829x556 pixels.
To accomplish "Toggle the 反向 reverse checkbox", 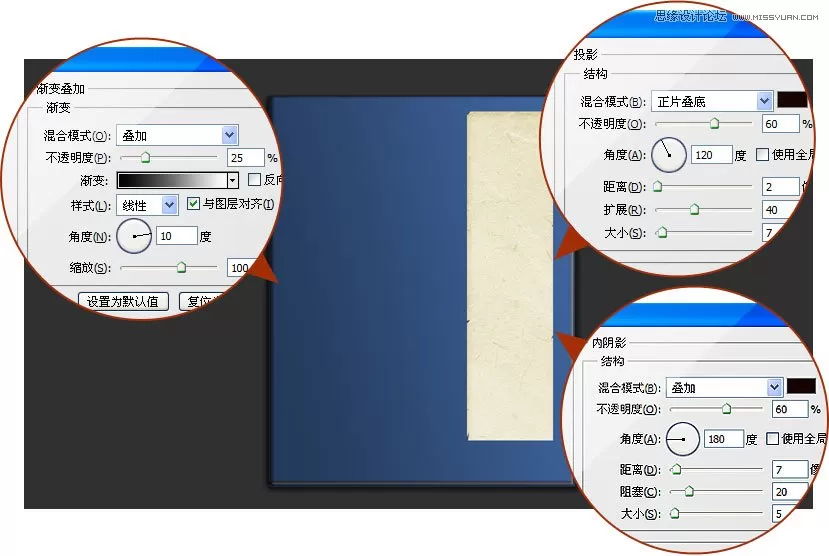I will (254, 180).
